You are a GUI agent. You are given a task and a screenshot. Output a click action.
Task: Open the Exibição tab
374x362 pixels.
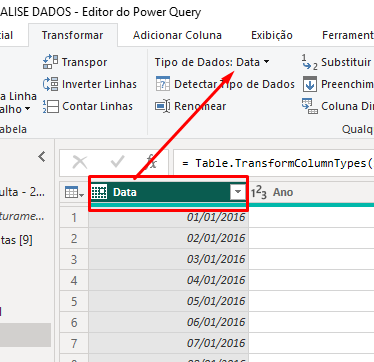tap(272, 35)
